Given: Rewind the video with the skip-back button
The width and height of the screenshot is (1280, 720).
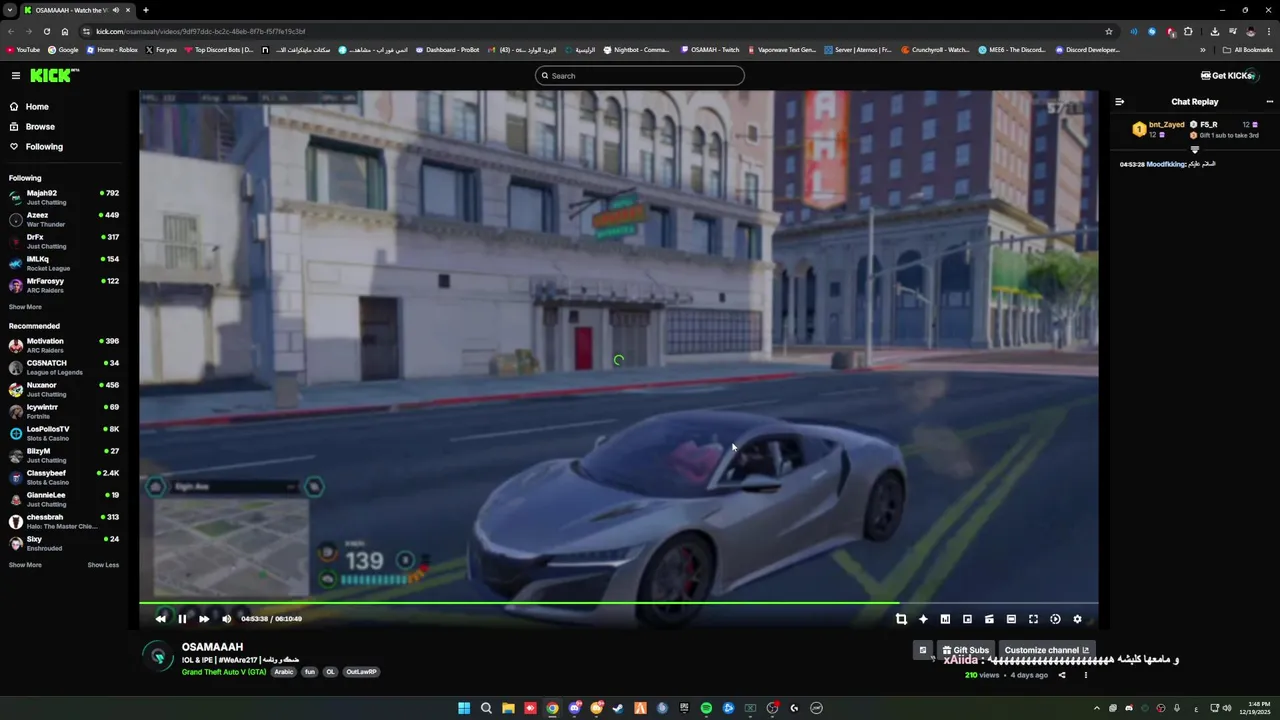Looking at the screenshot, I should (x=160, y=619).
